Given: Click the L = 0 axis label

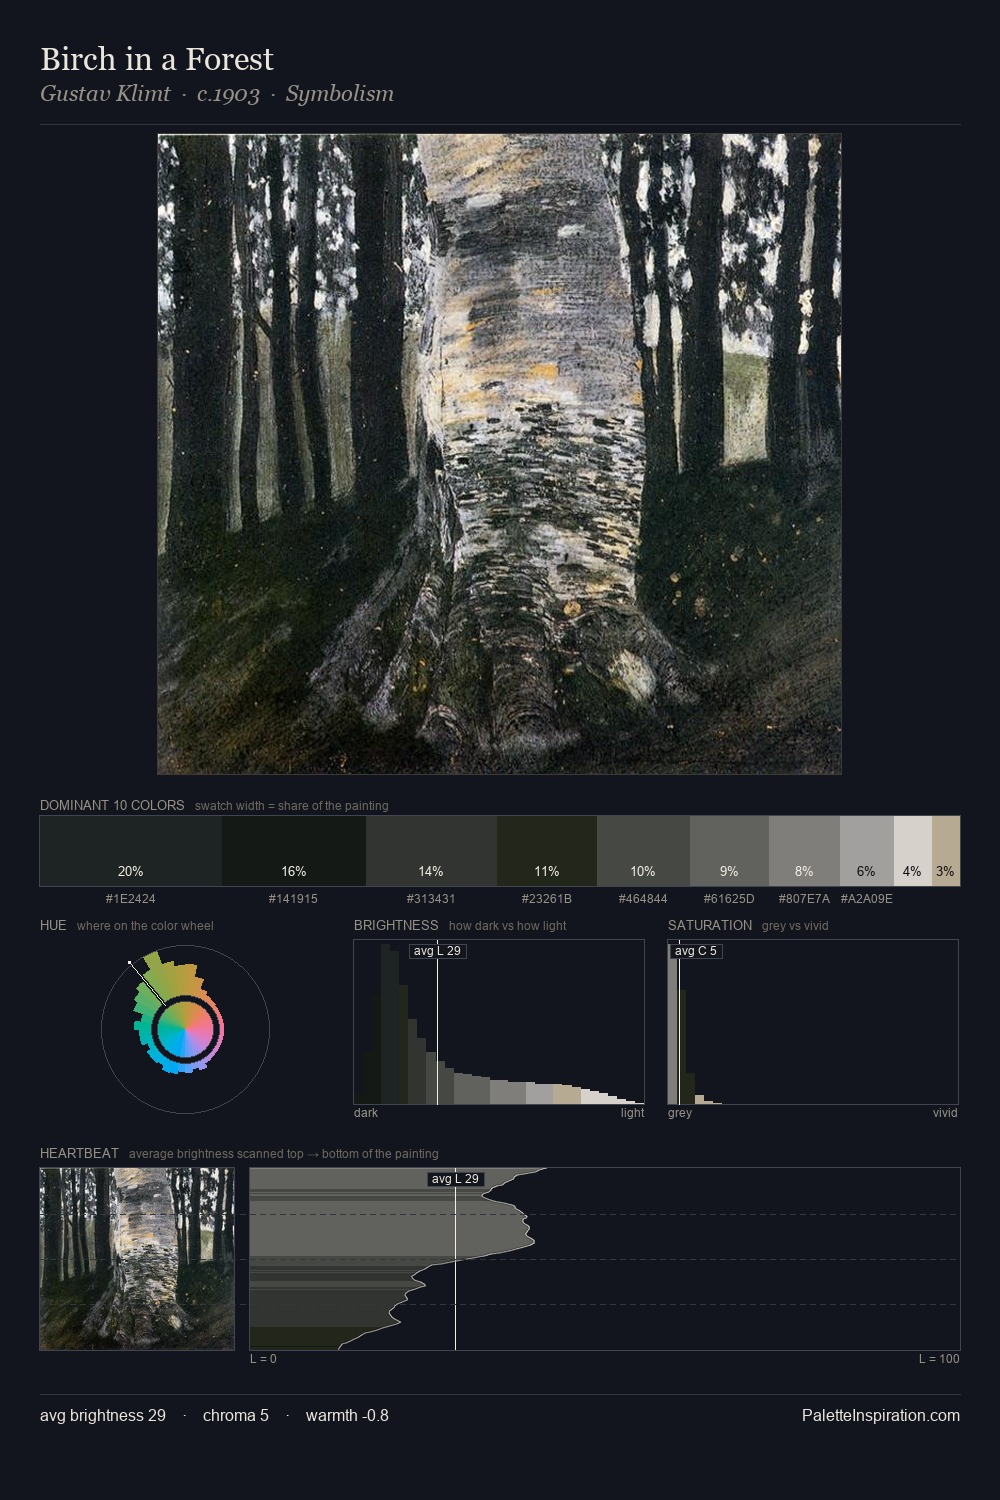Looking at the screenshot, I should click(x=263, y=1359).
